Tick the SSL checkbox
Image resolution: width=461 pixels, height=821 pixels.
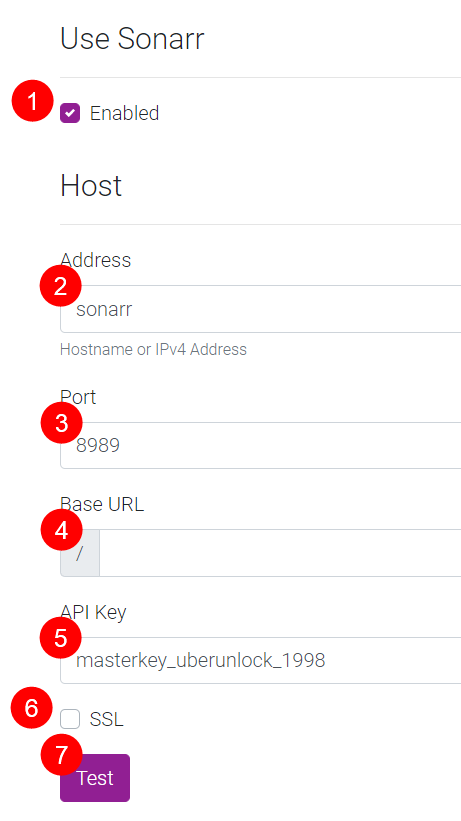[x=70, y=719]
